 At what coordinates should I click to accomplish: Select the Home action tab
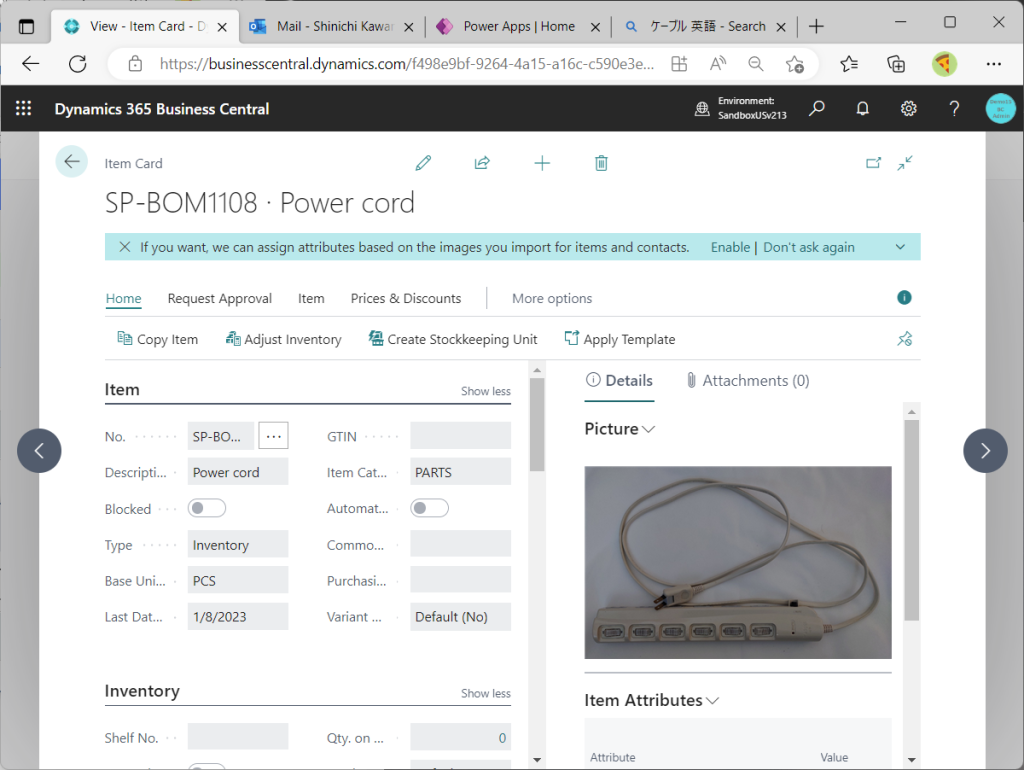(123, 298)
